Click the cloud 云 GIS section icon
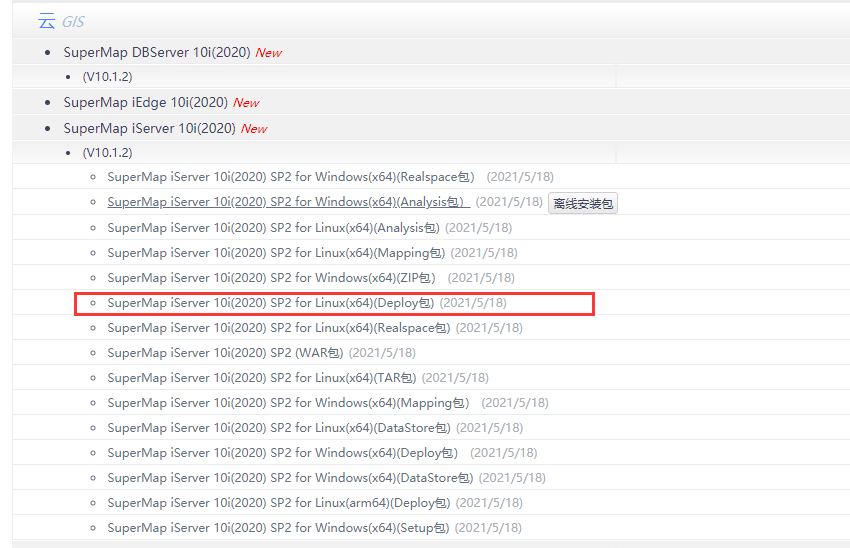 pos(47,22)
